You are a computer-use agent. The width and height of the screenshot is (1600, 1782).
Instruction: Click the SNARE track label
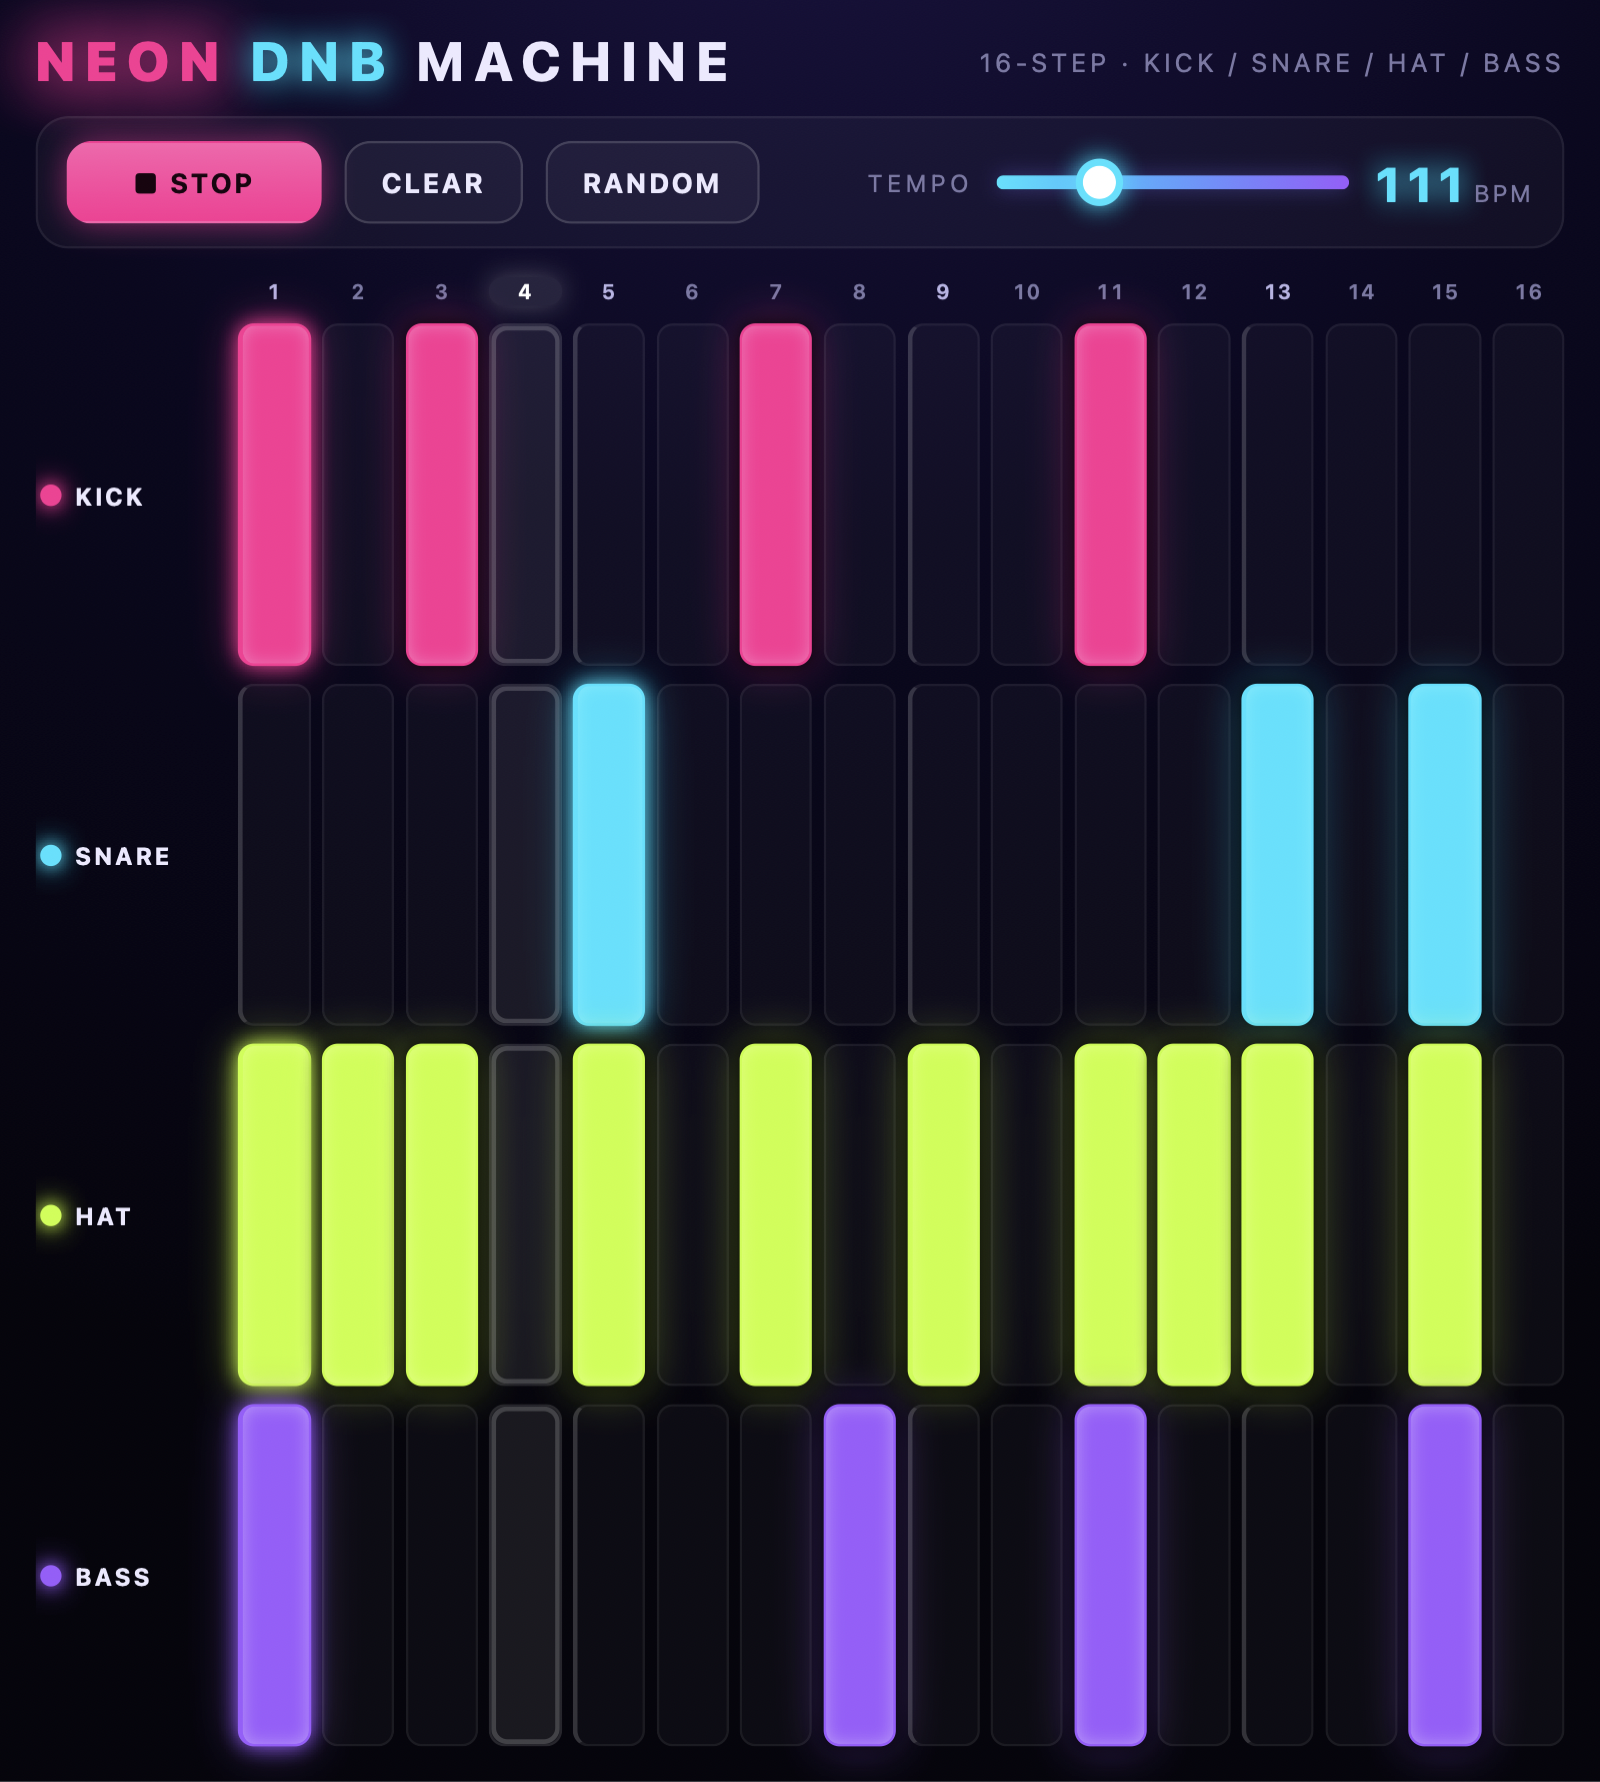pyautogui.click(x=123, y=856)
